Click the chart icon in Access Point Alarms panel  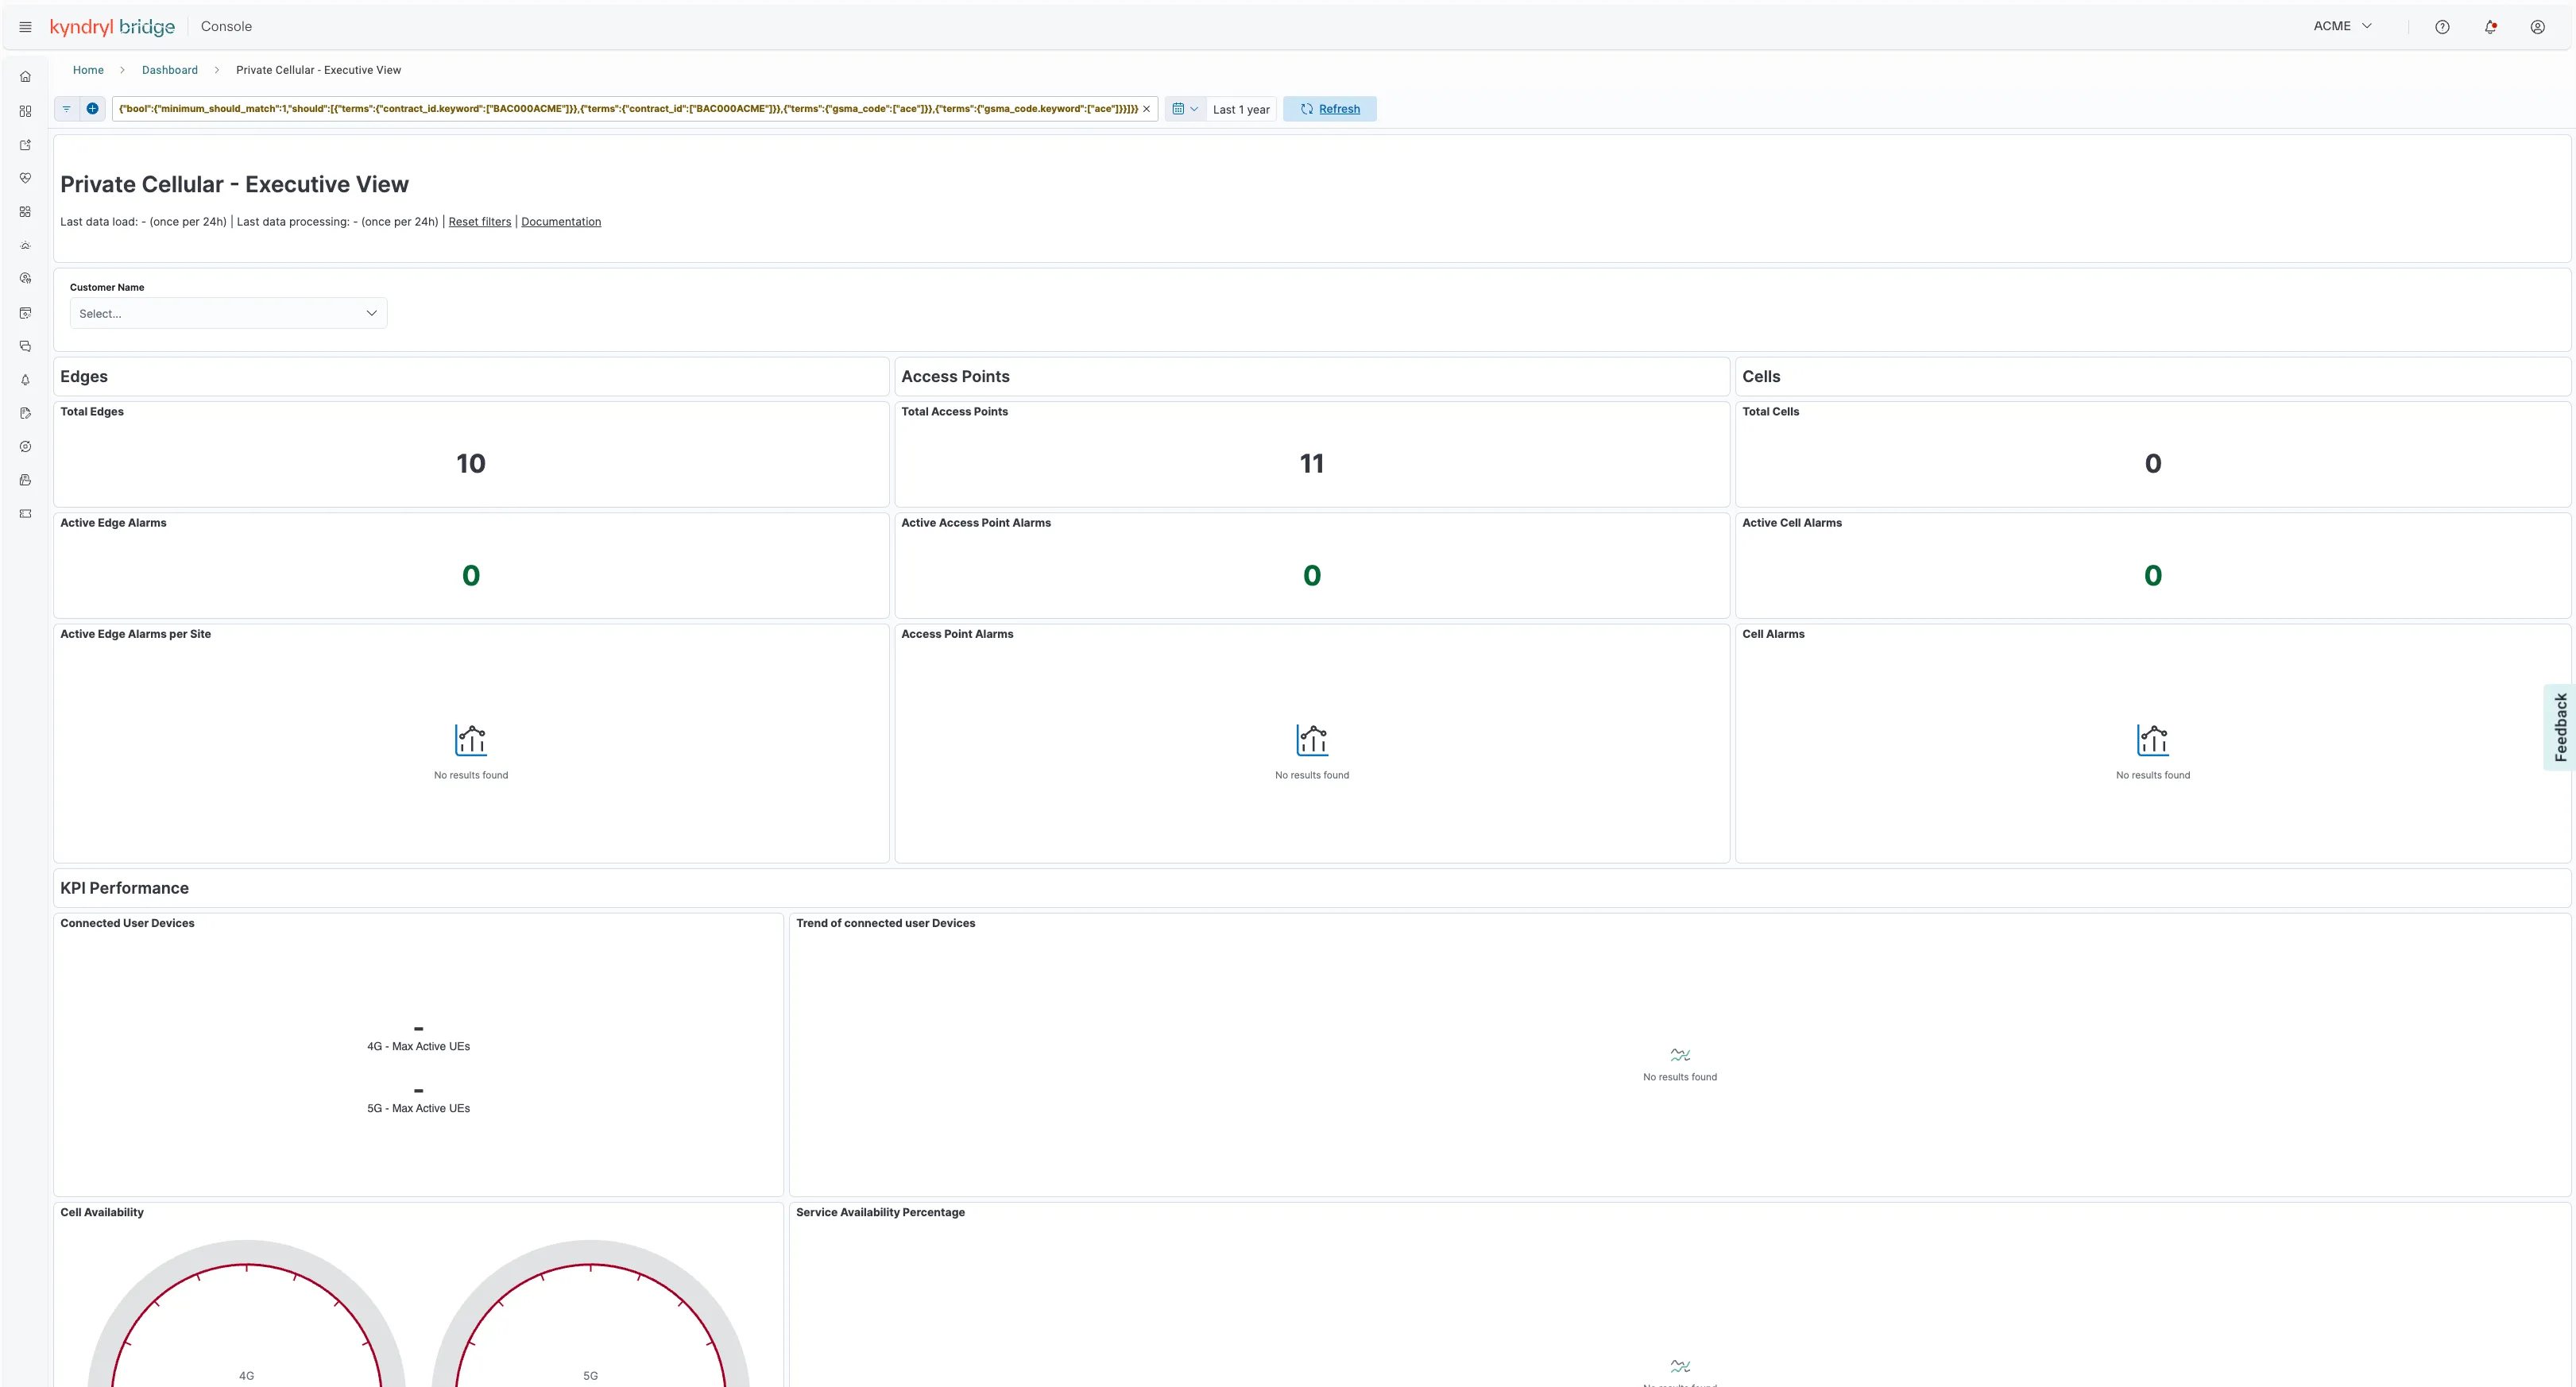(1312, 740)
